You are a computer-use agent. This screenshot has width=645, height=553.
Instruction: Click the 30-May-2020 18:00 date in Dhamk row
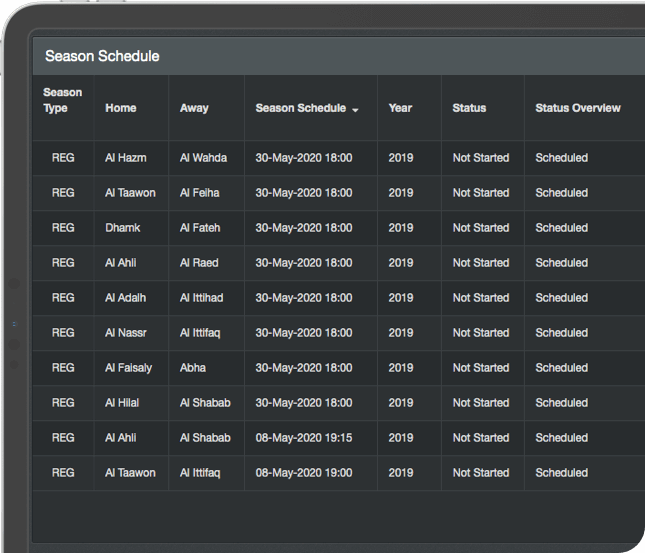point(304,228)
